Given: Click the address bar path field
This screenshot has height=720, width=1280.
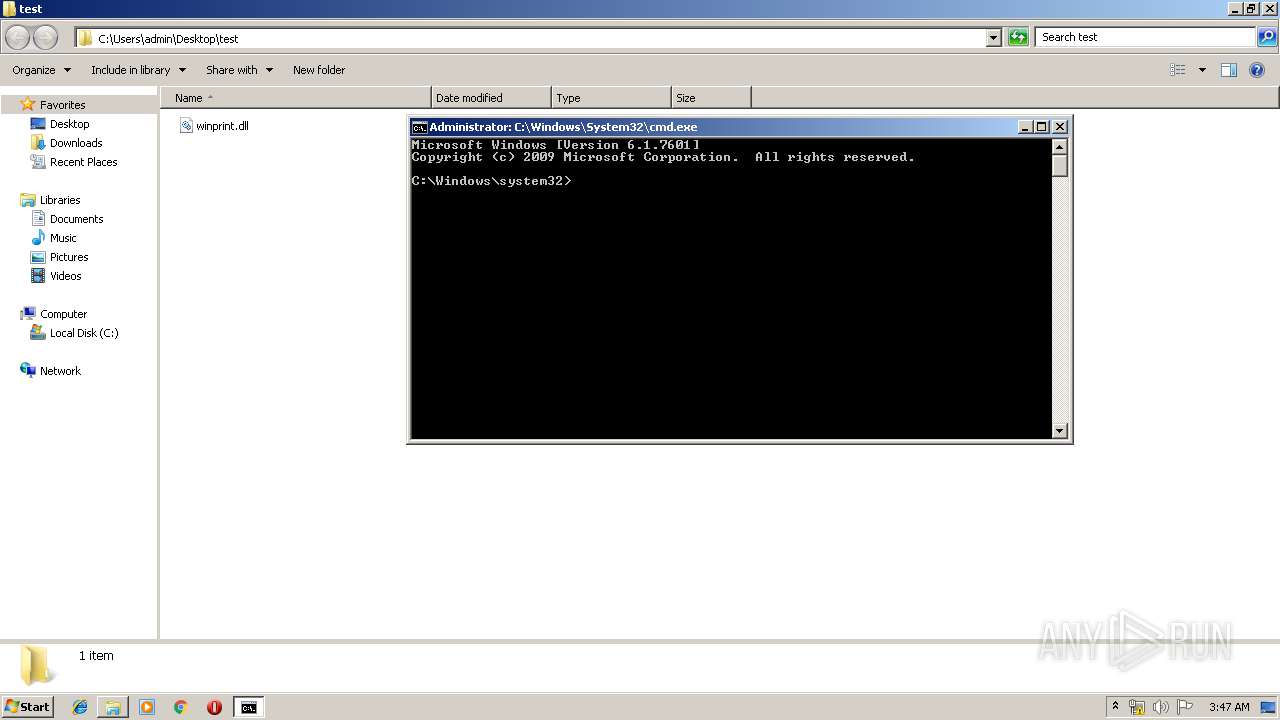Looking at the screenshot, I should [x=530, y=38].
